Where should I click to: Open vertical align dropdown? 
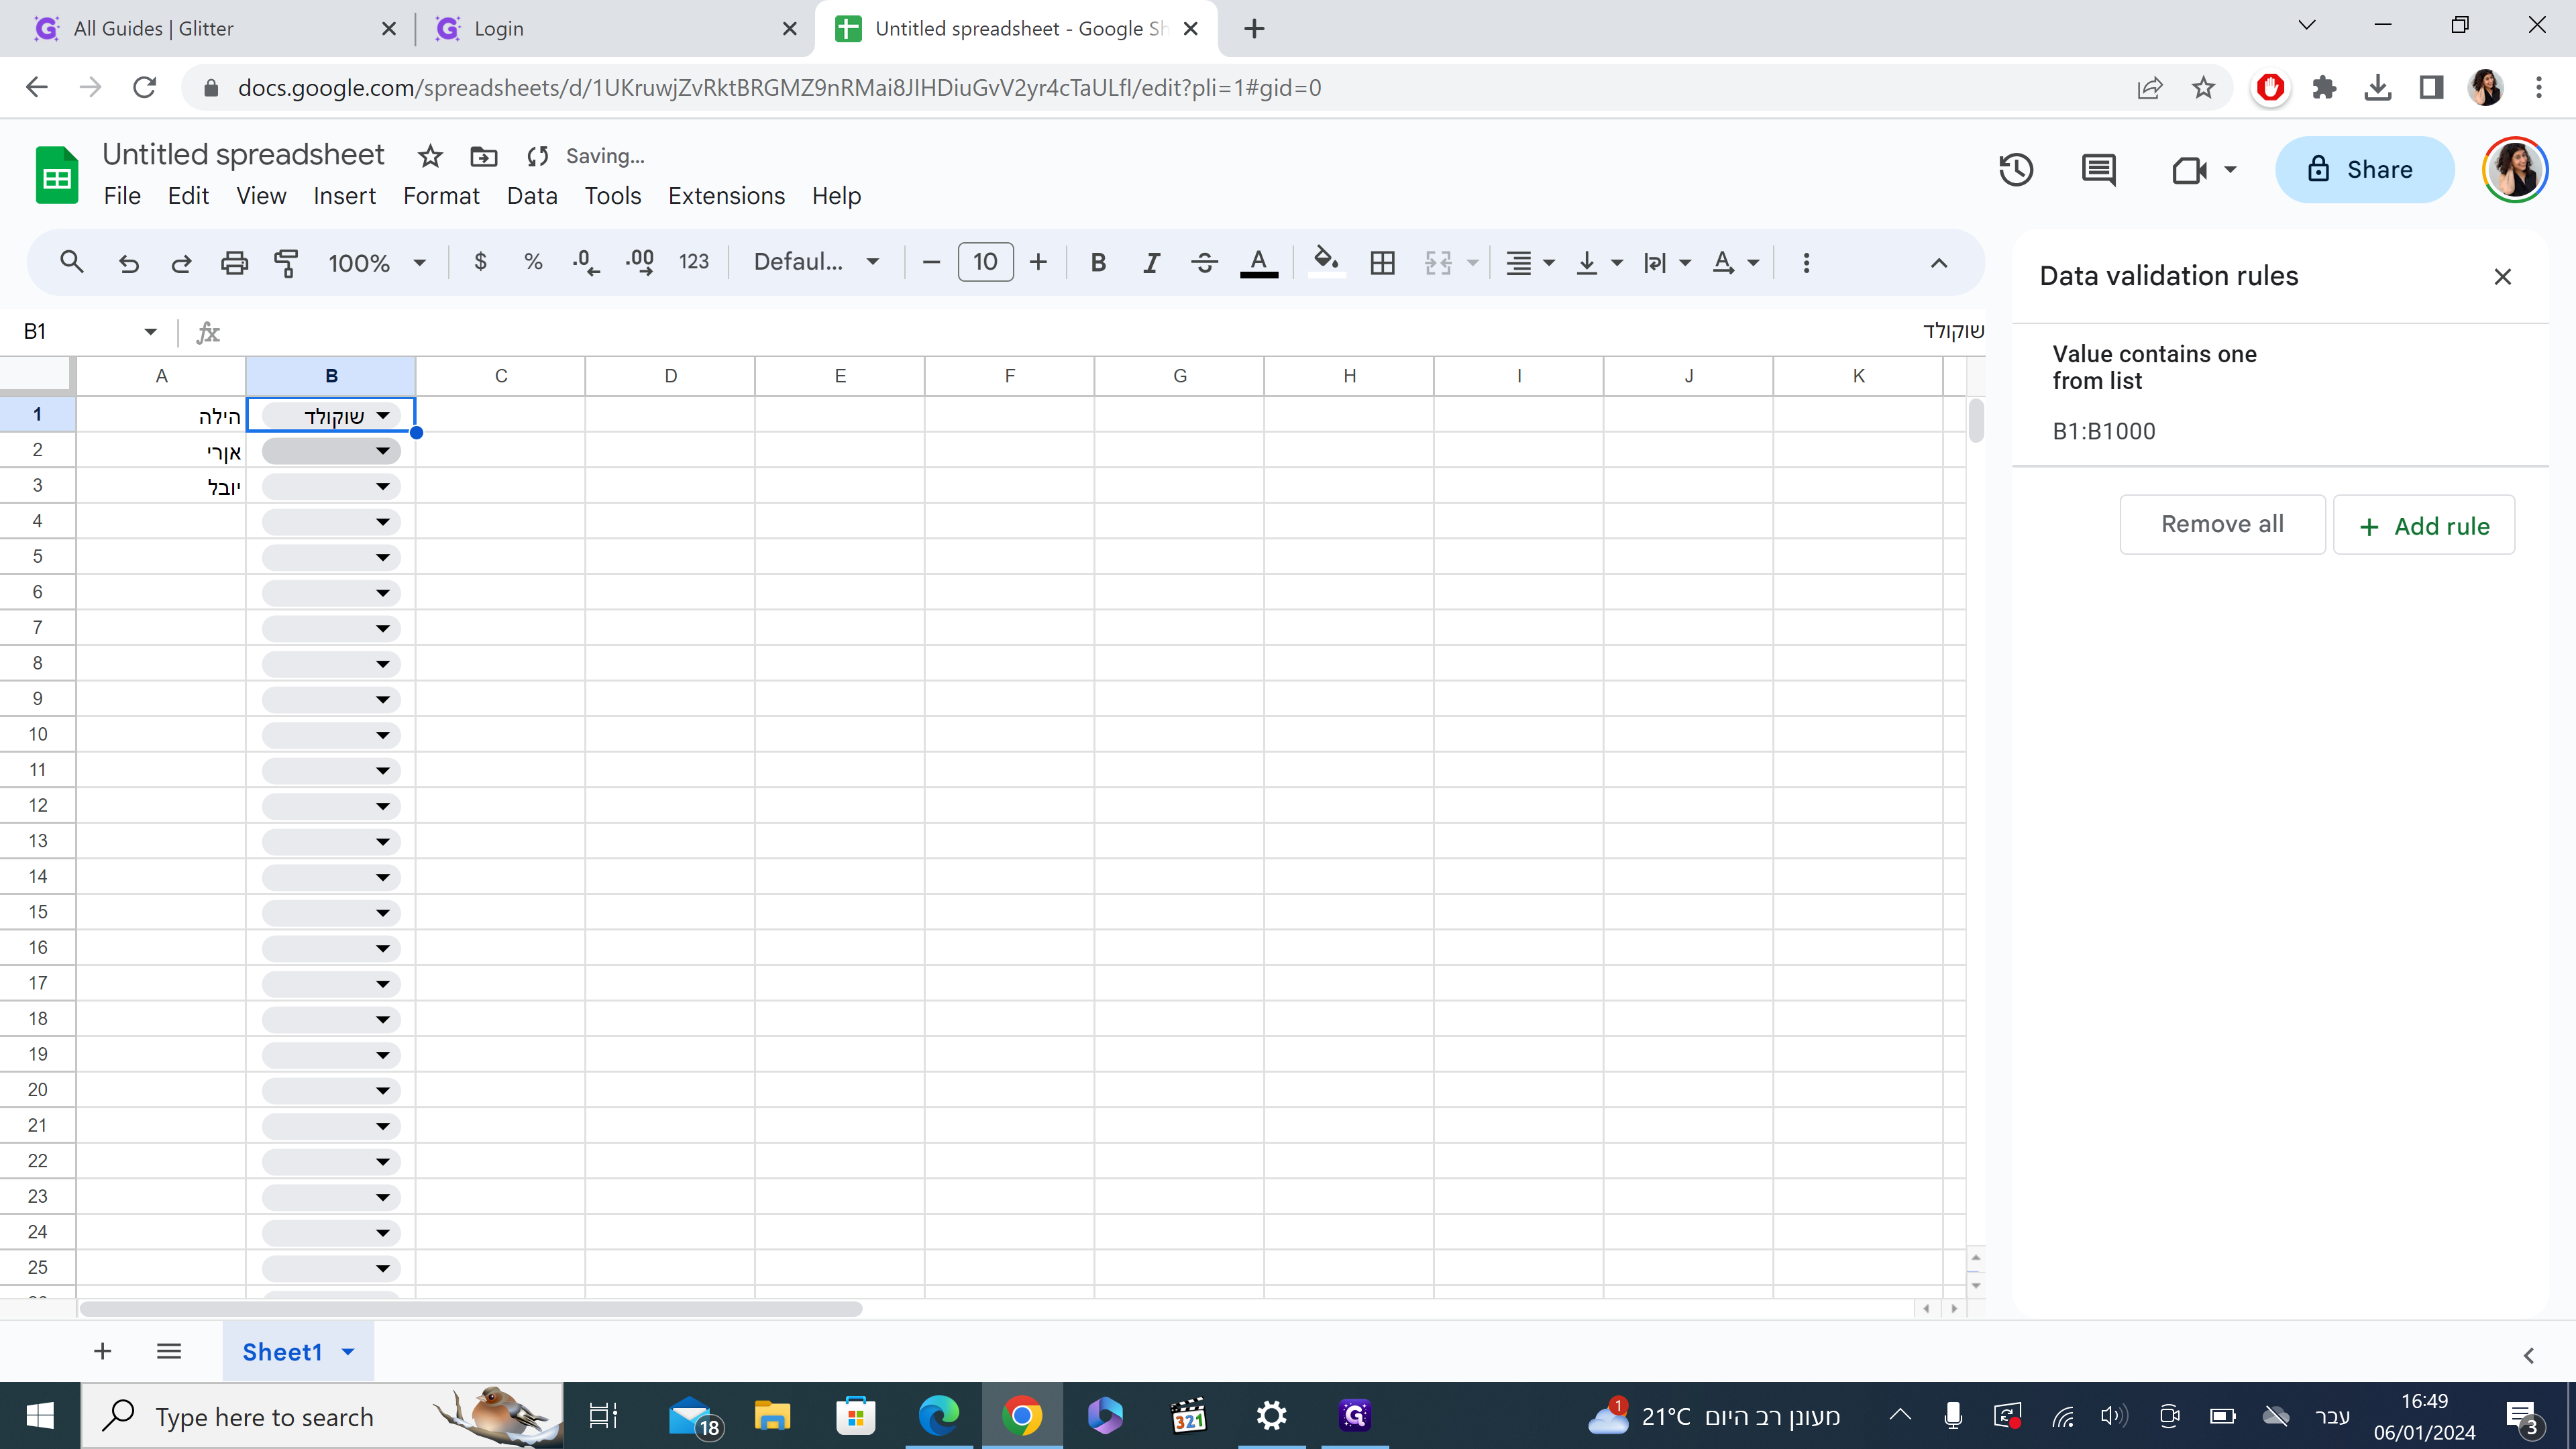1598,262
